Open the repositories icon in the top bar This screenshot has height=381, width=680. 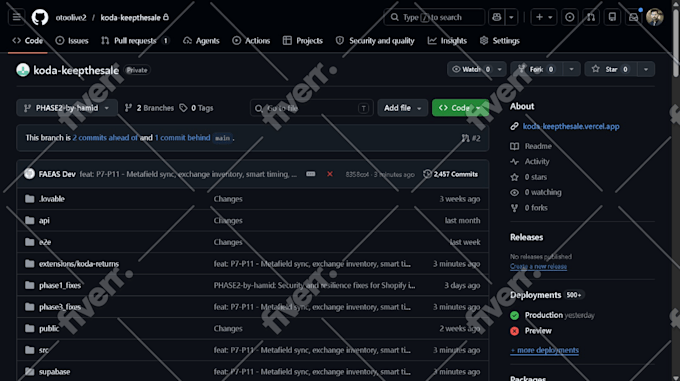(x=612, y=17)
